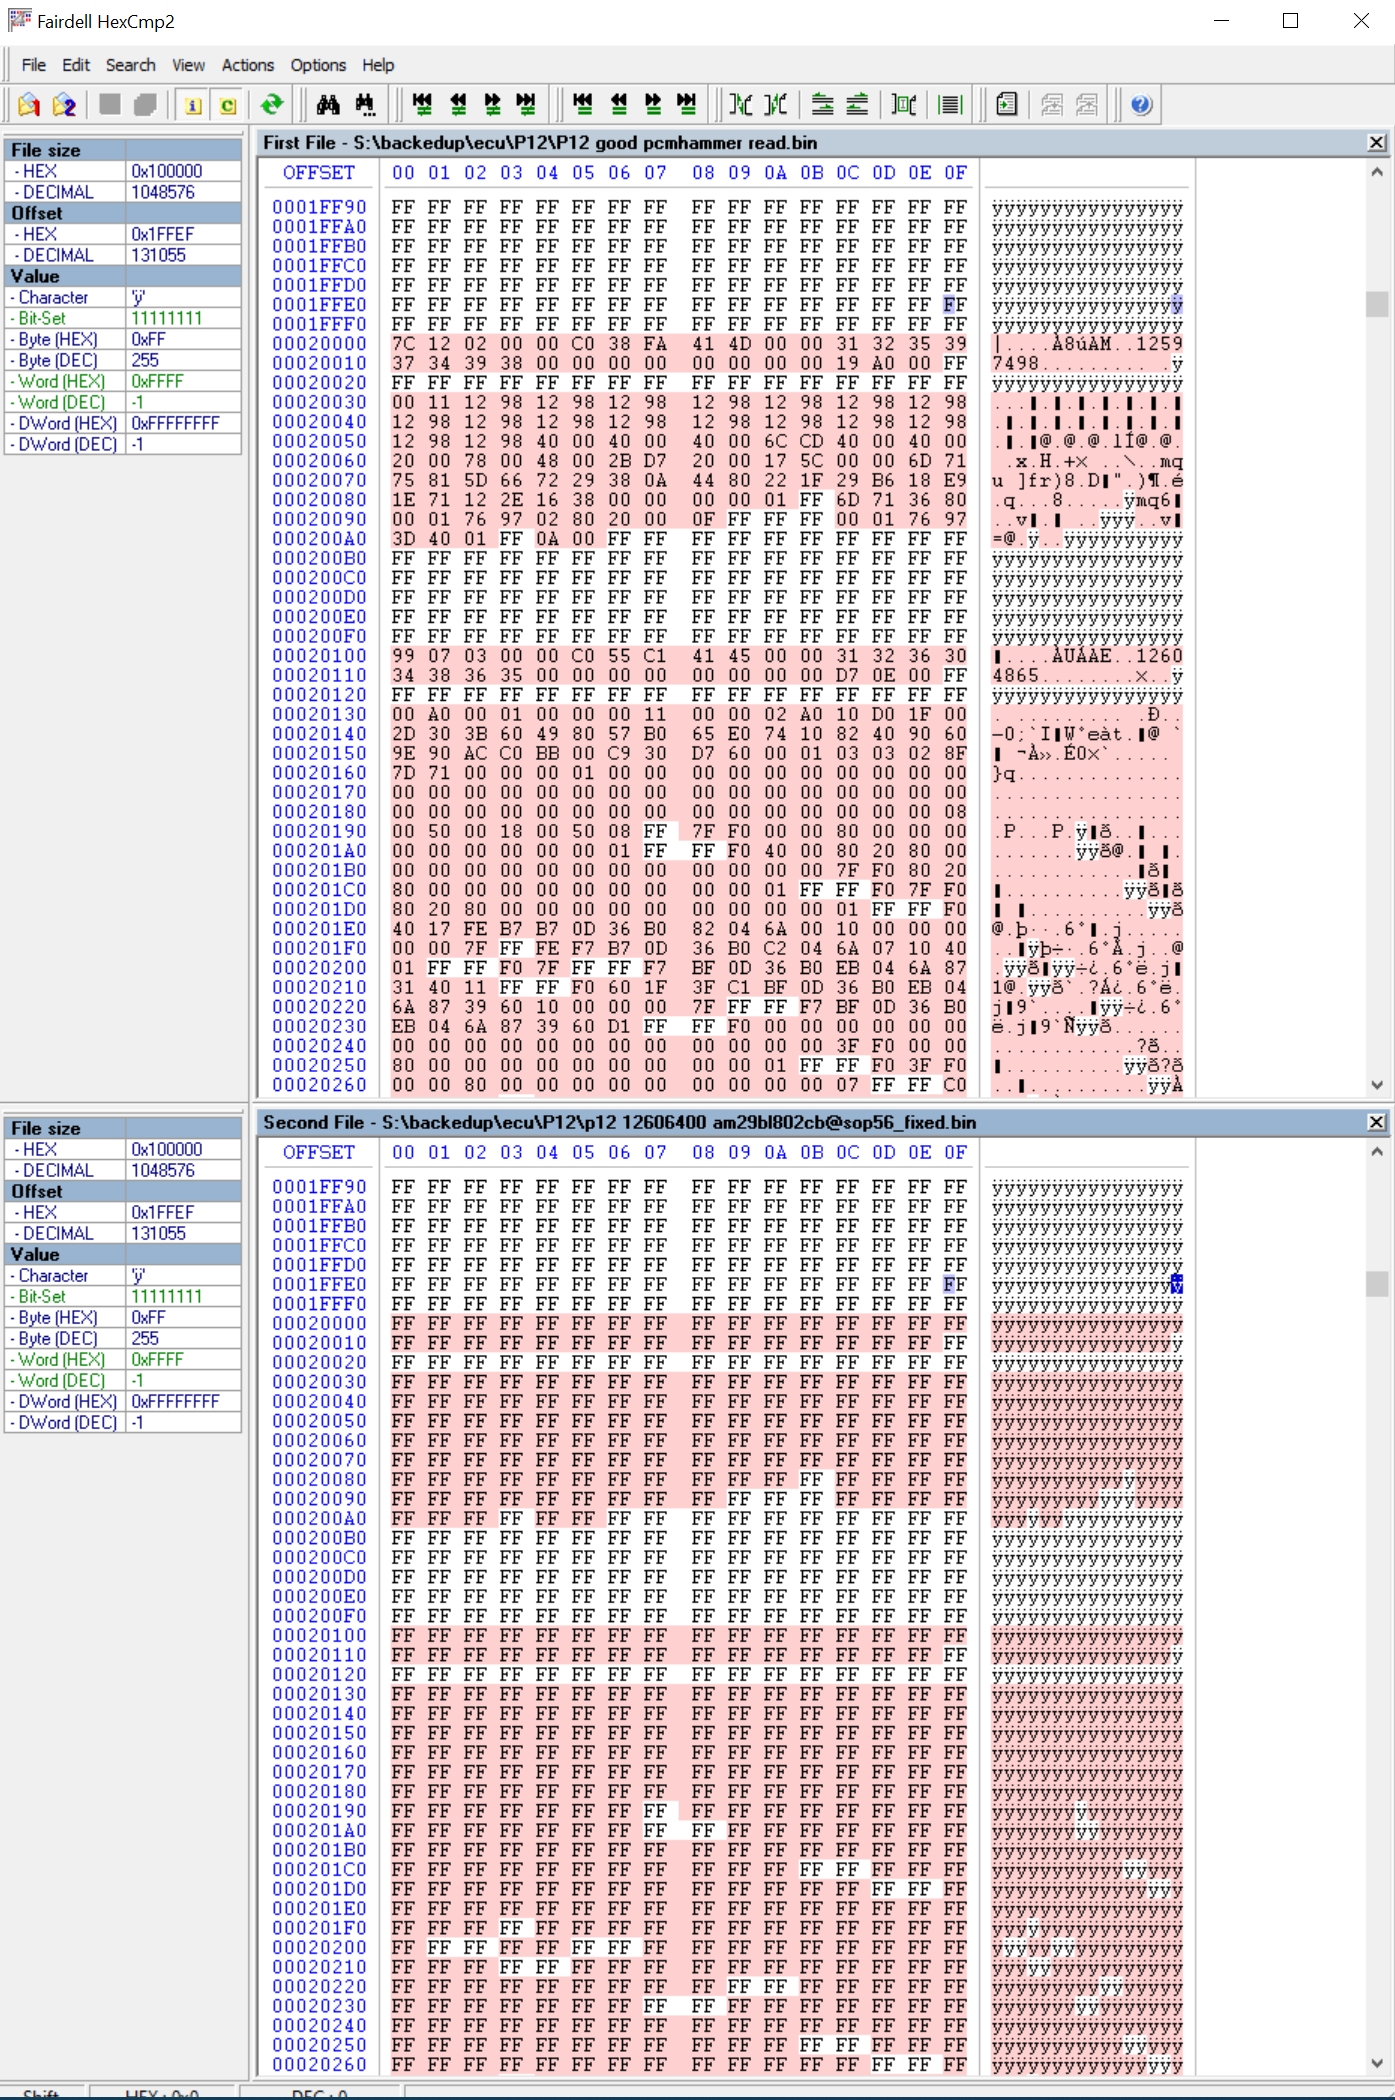Click the bracketed-columns layout icon
This screenshot has height=2100, width=1395.
(904, 104)
